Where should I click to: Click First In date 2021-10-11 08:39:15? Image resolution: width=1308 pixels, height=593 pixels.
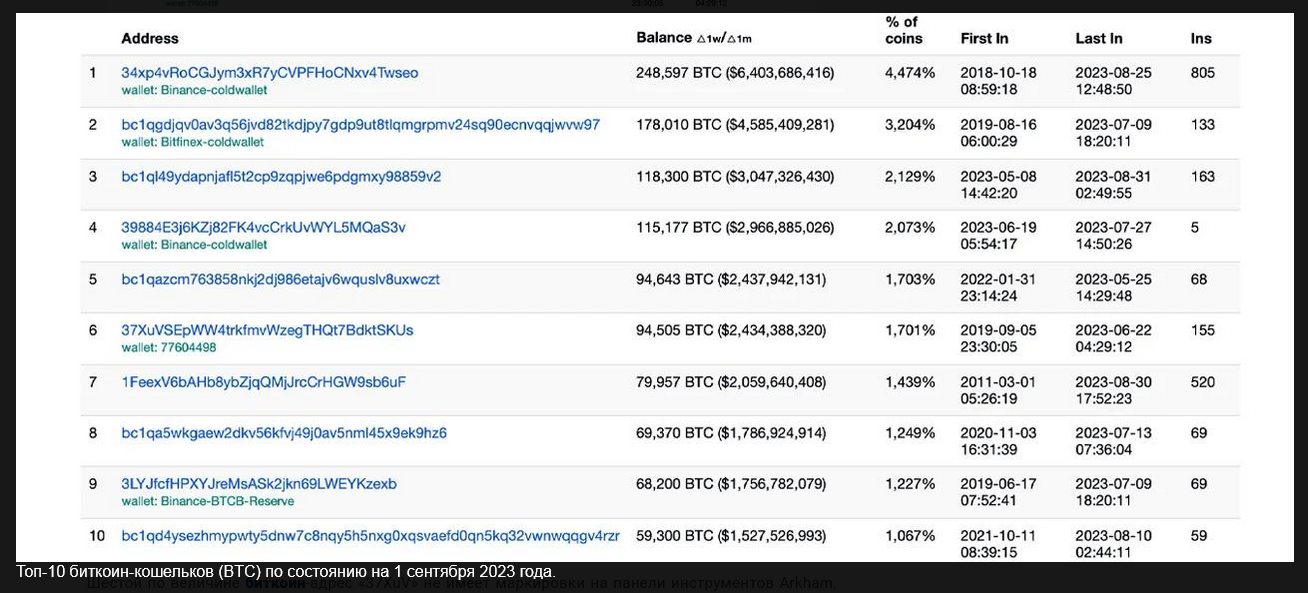998,544
